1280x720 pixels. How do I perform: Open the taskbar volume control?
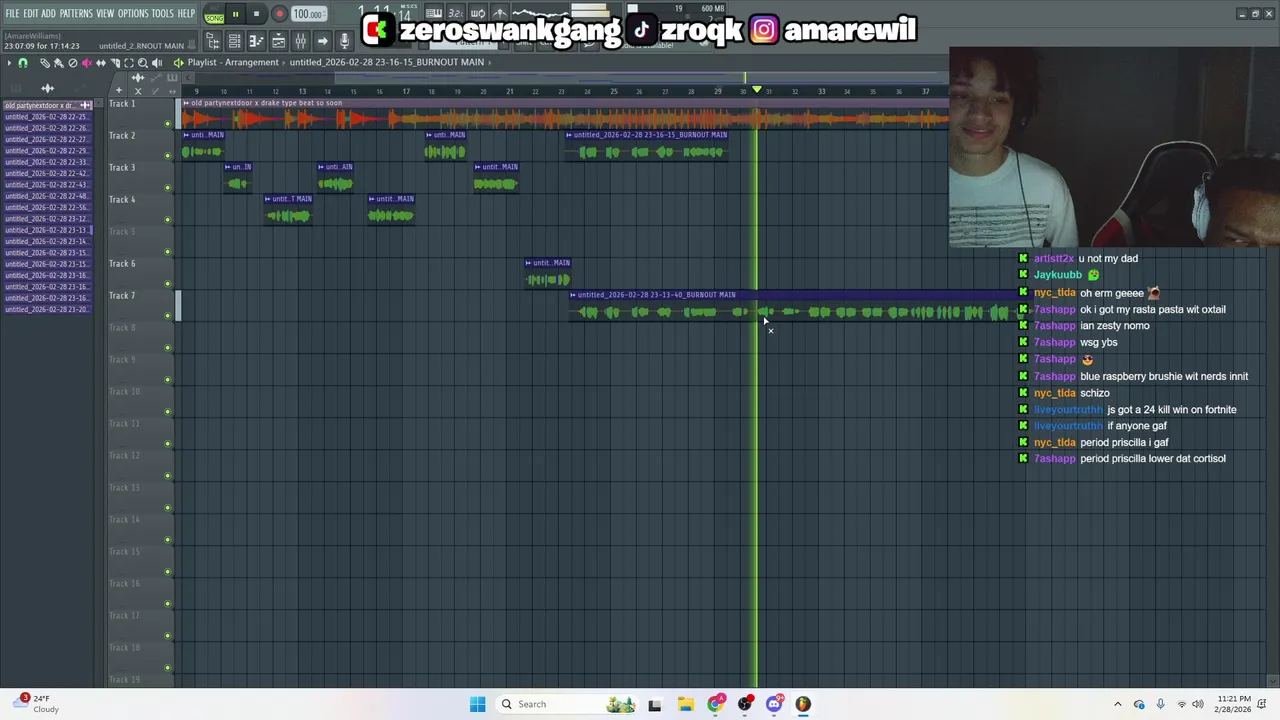pos(1198,704)
